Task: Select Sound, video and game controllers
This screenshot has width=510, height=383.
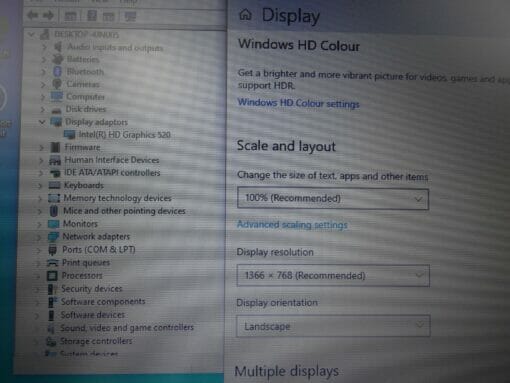Action: (x=127, y=328)
